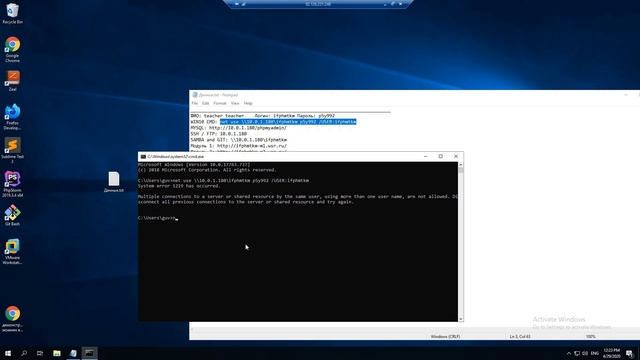The width and height of the screenshot is (640, 360).
Task: Open the File menu in Notepad
Action: click(x=195, y=103)
